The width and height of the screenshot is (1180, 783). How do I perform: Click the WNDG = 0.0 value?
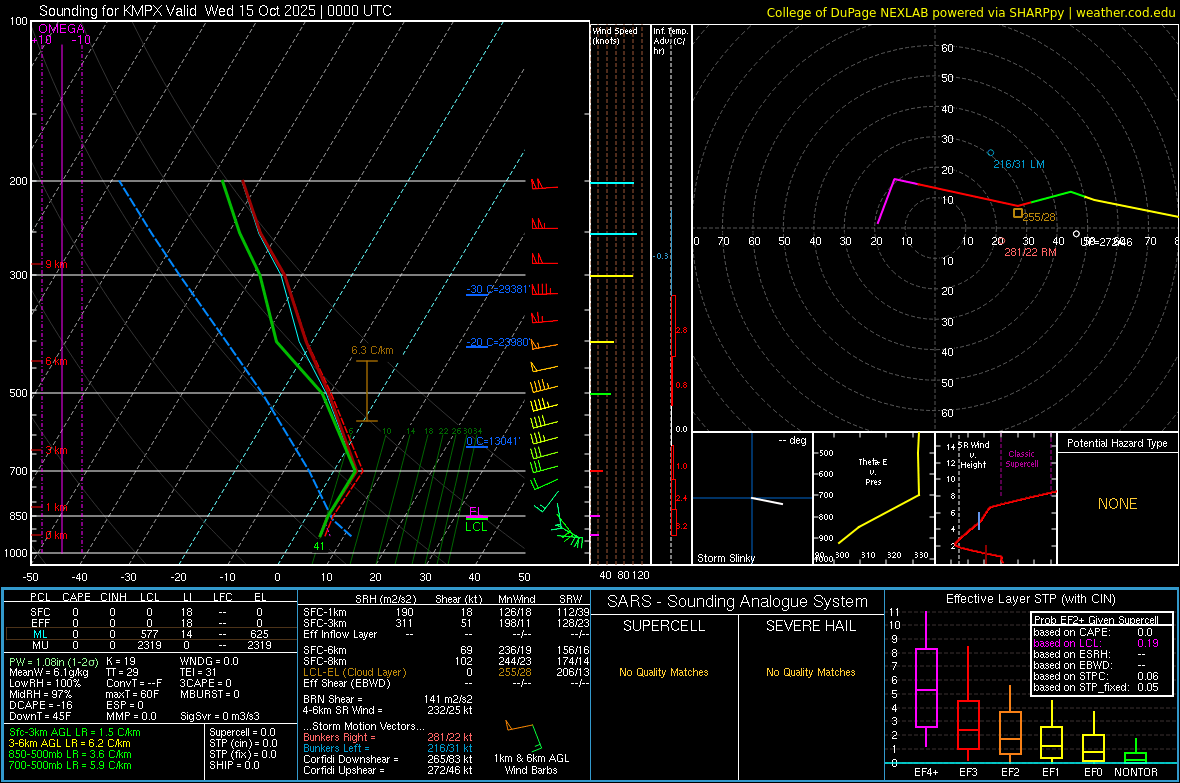[x=209, y=662]
